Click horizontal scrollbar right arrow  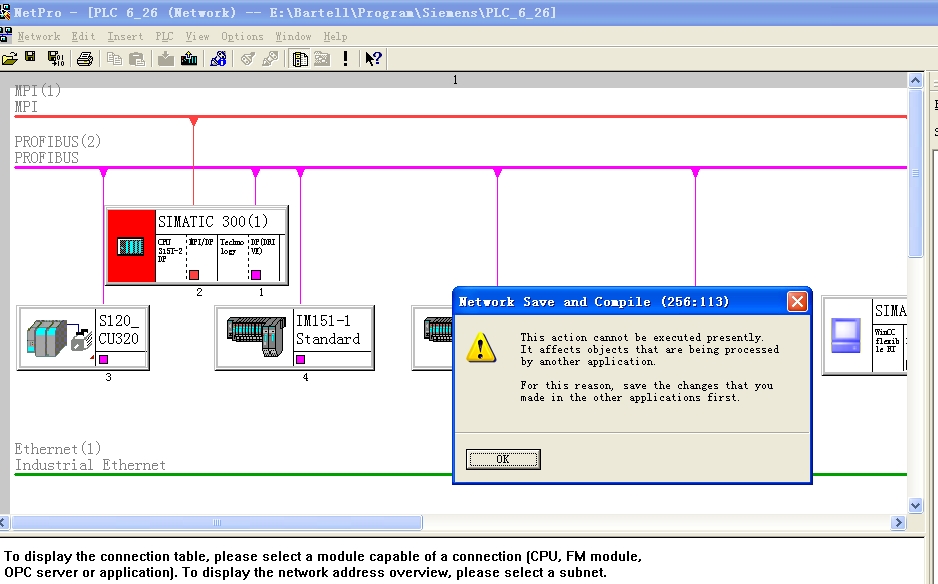[897, 523]
